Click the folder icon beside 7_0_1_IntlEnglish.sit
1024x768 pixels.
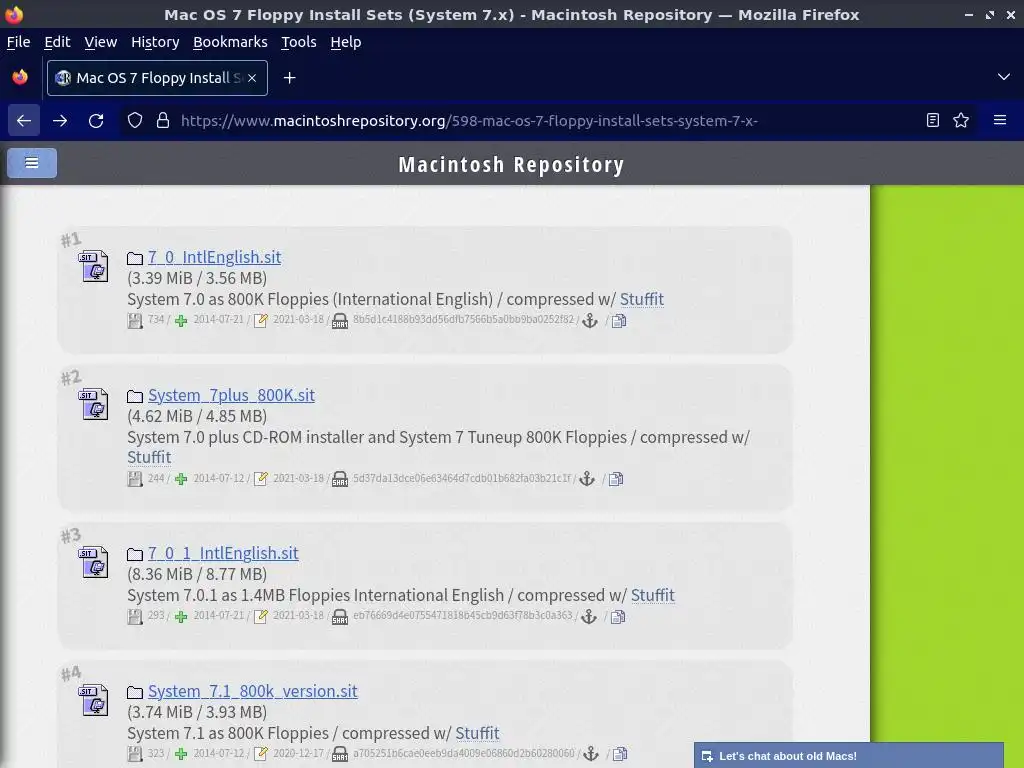point(135,554)
